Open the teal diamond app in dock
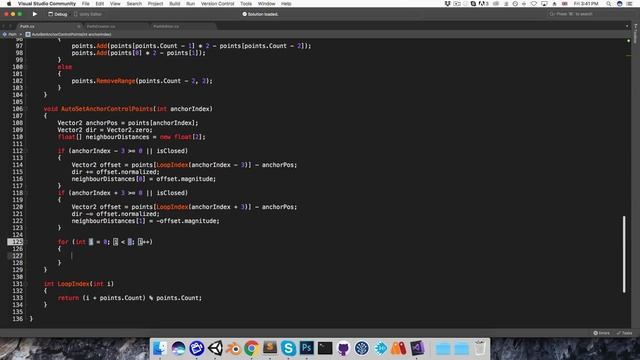The height and width of the screenshot is (360, 640). (x=380, y=348)
